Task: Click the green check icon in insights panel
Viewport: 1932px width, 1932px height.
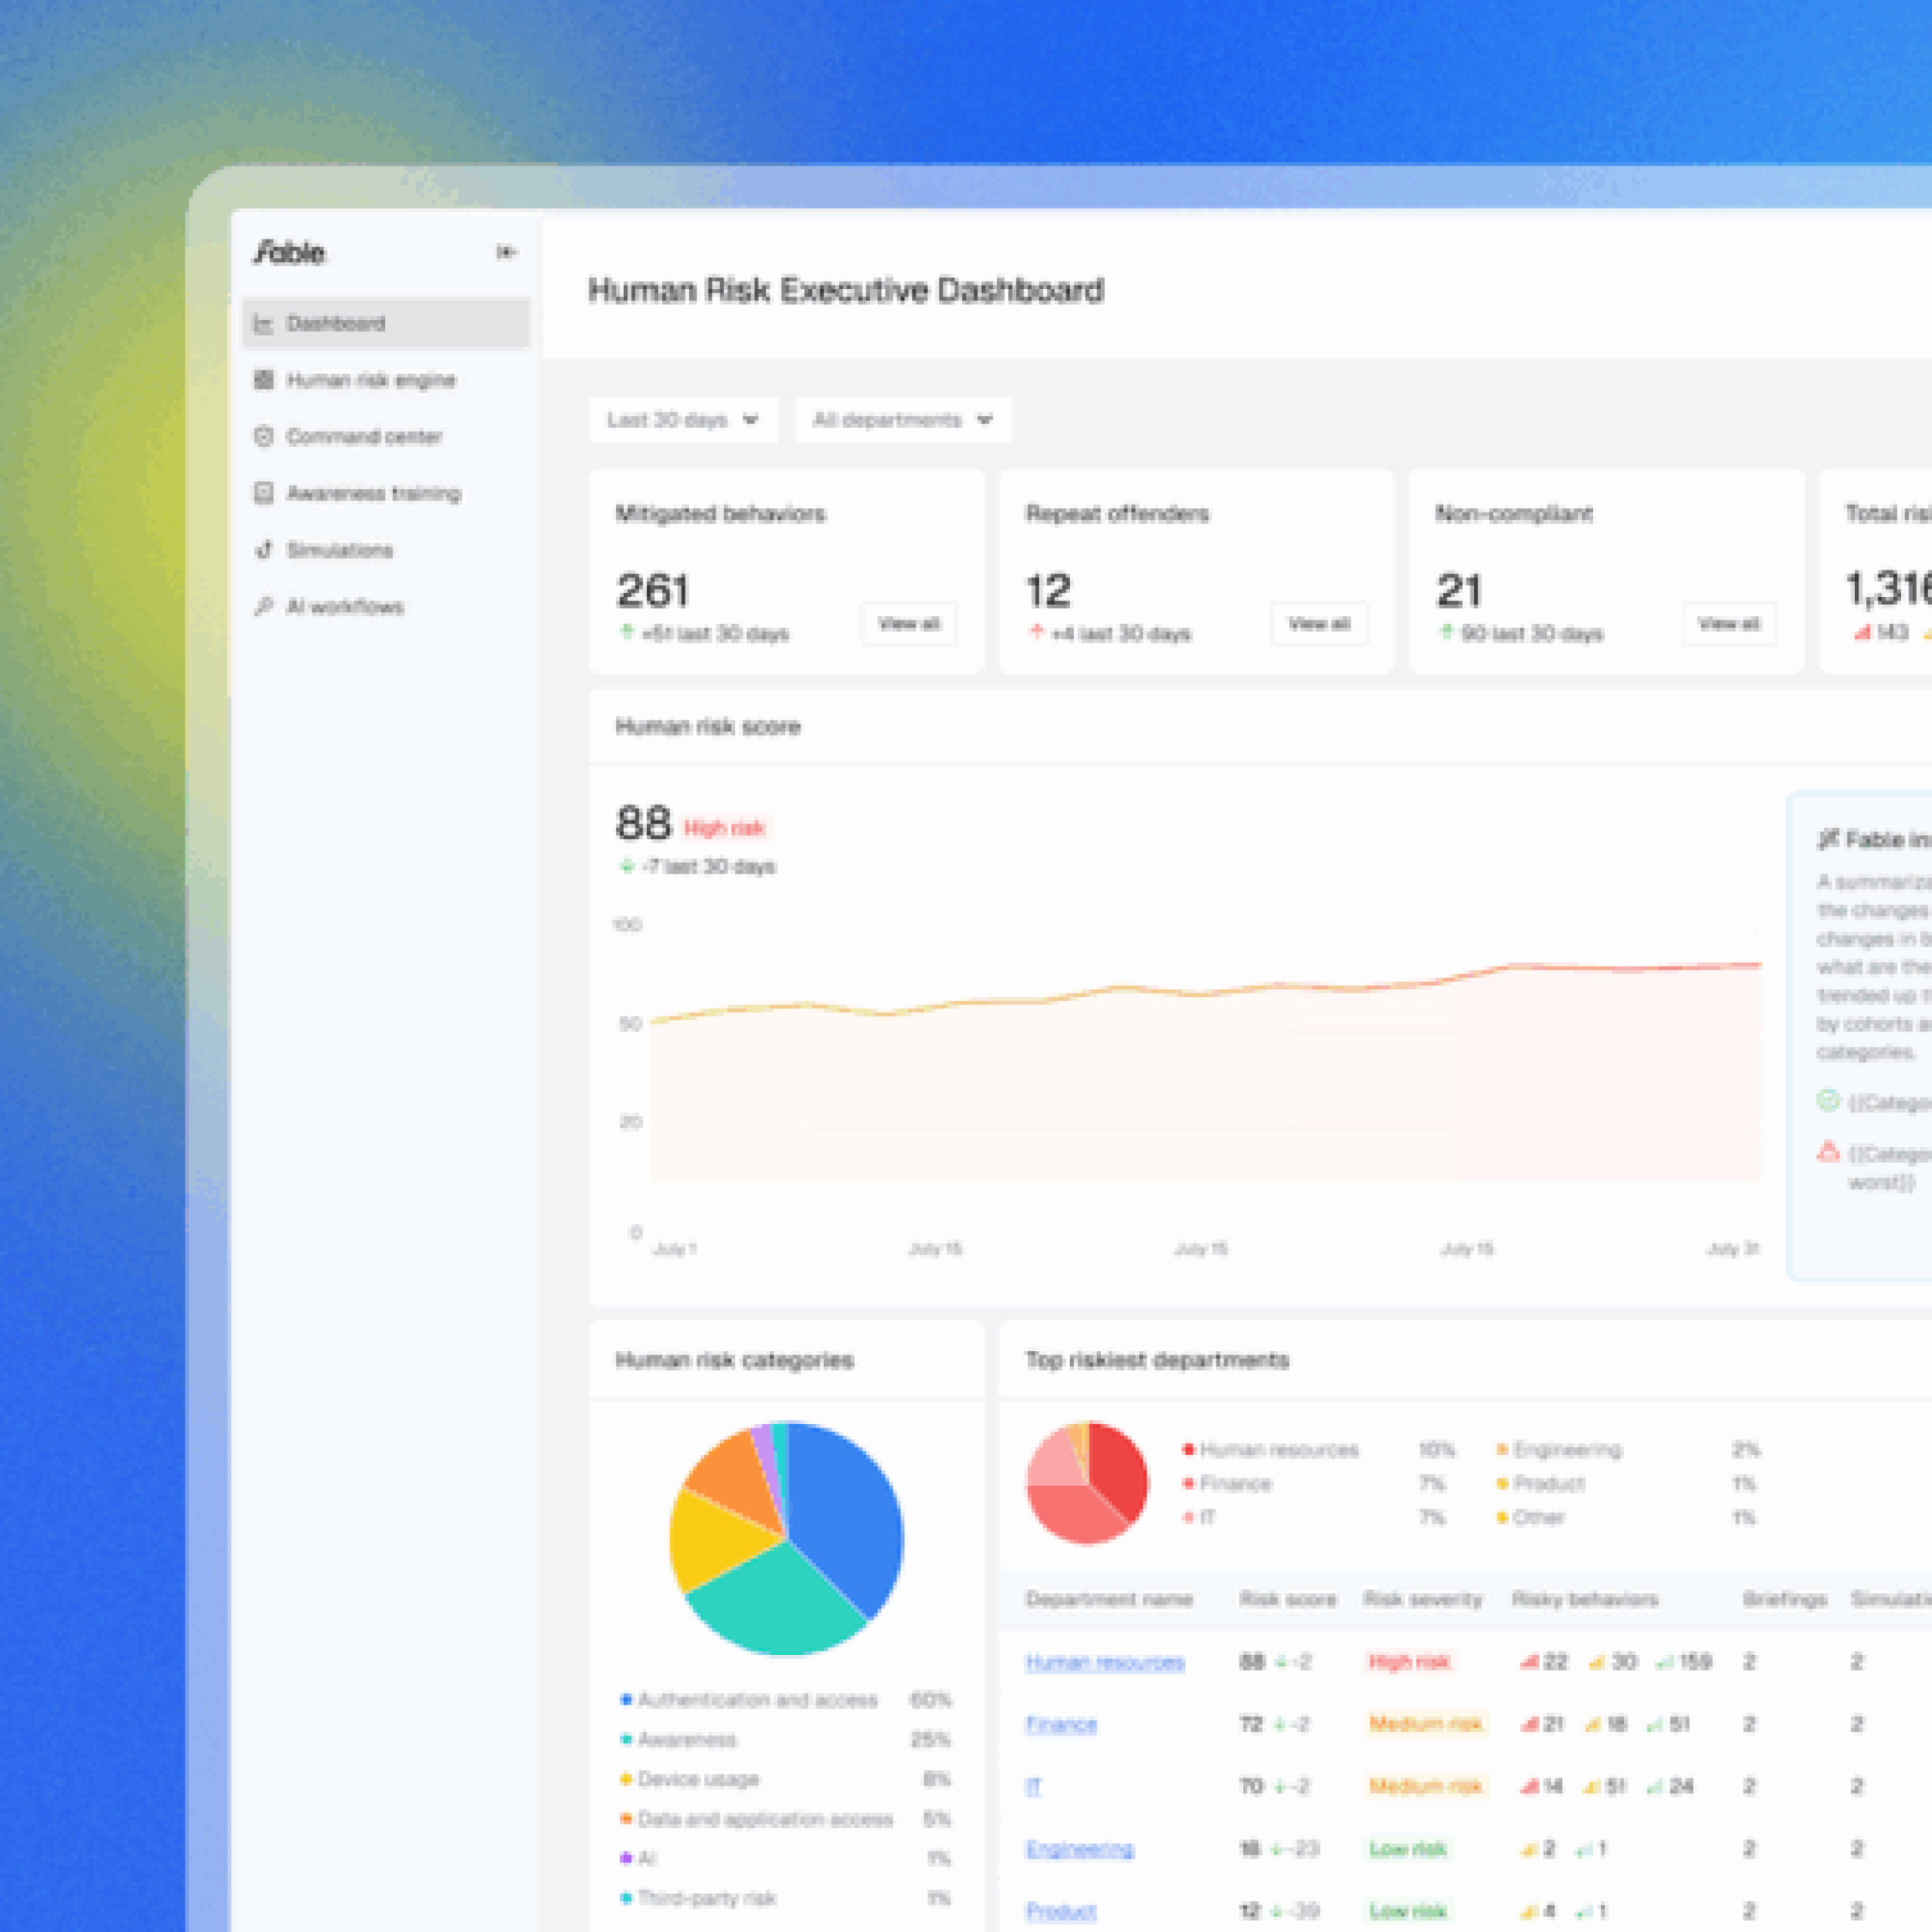Action: point(1828,1101)
